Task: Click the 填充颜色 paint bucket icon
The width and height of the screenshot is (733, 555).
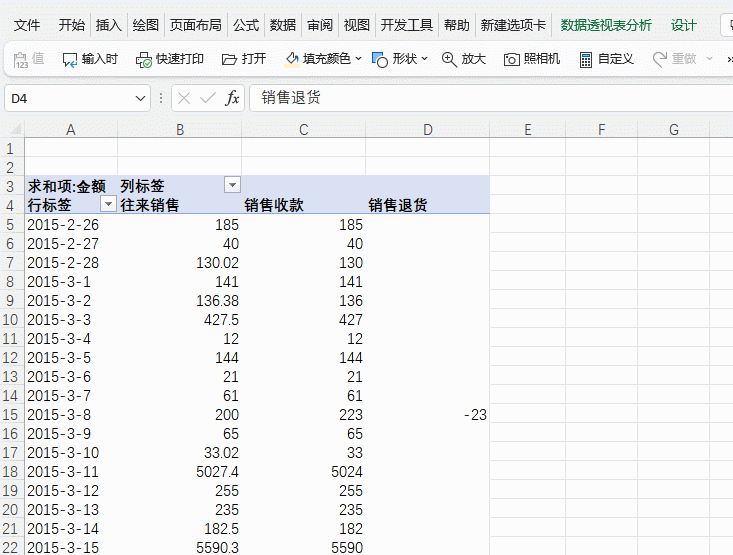Action: (292, 60)
